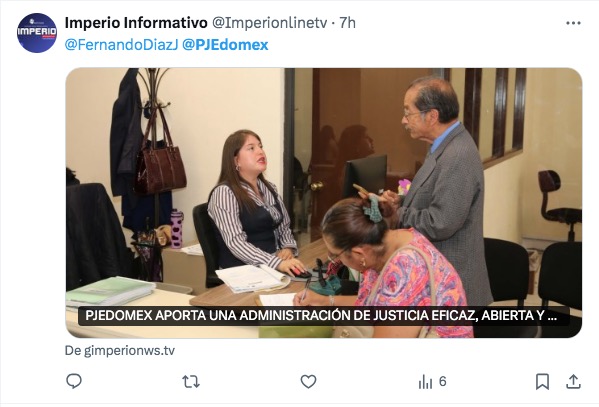Image resolution: width=599 pixels, height=407 pixels.
Task: Repost the Imperio Informativo tweet
Action: [191, 381]
